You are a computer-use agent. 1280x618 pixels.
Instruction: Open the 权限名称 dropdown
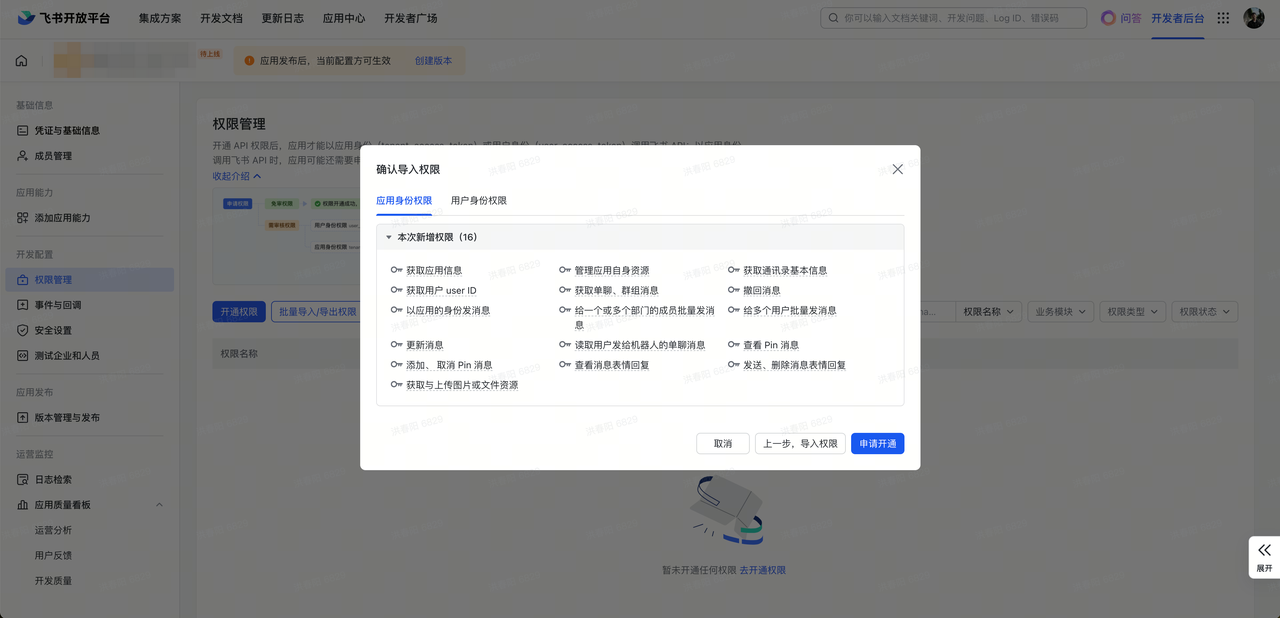[x=990, y=312]
